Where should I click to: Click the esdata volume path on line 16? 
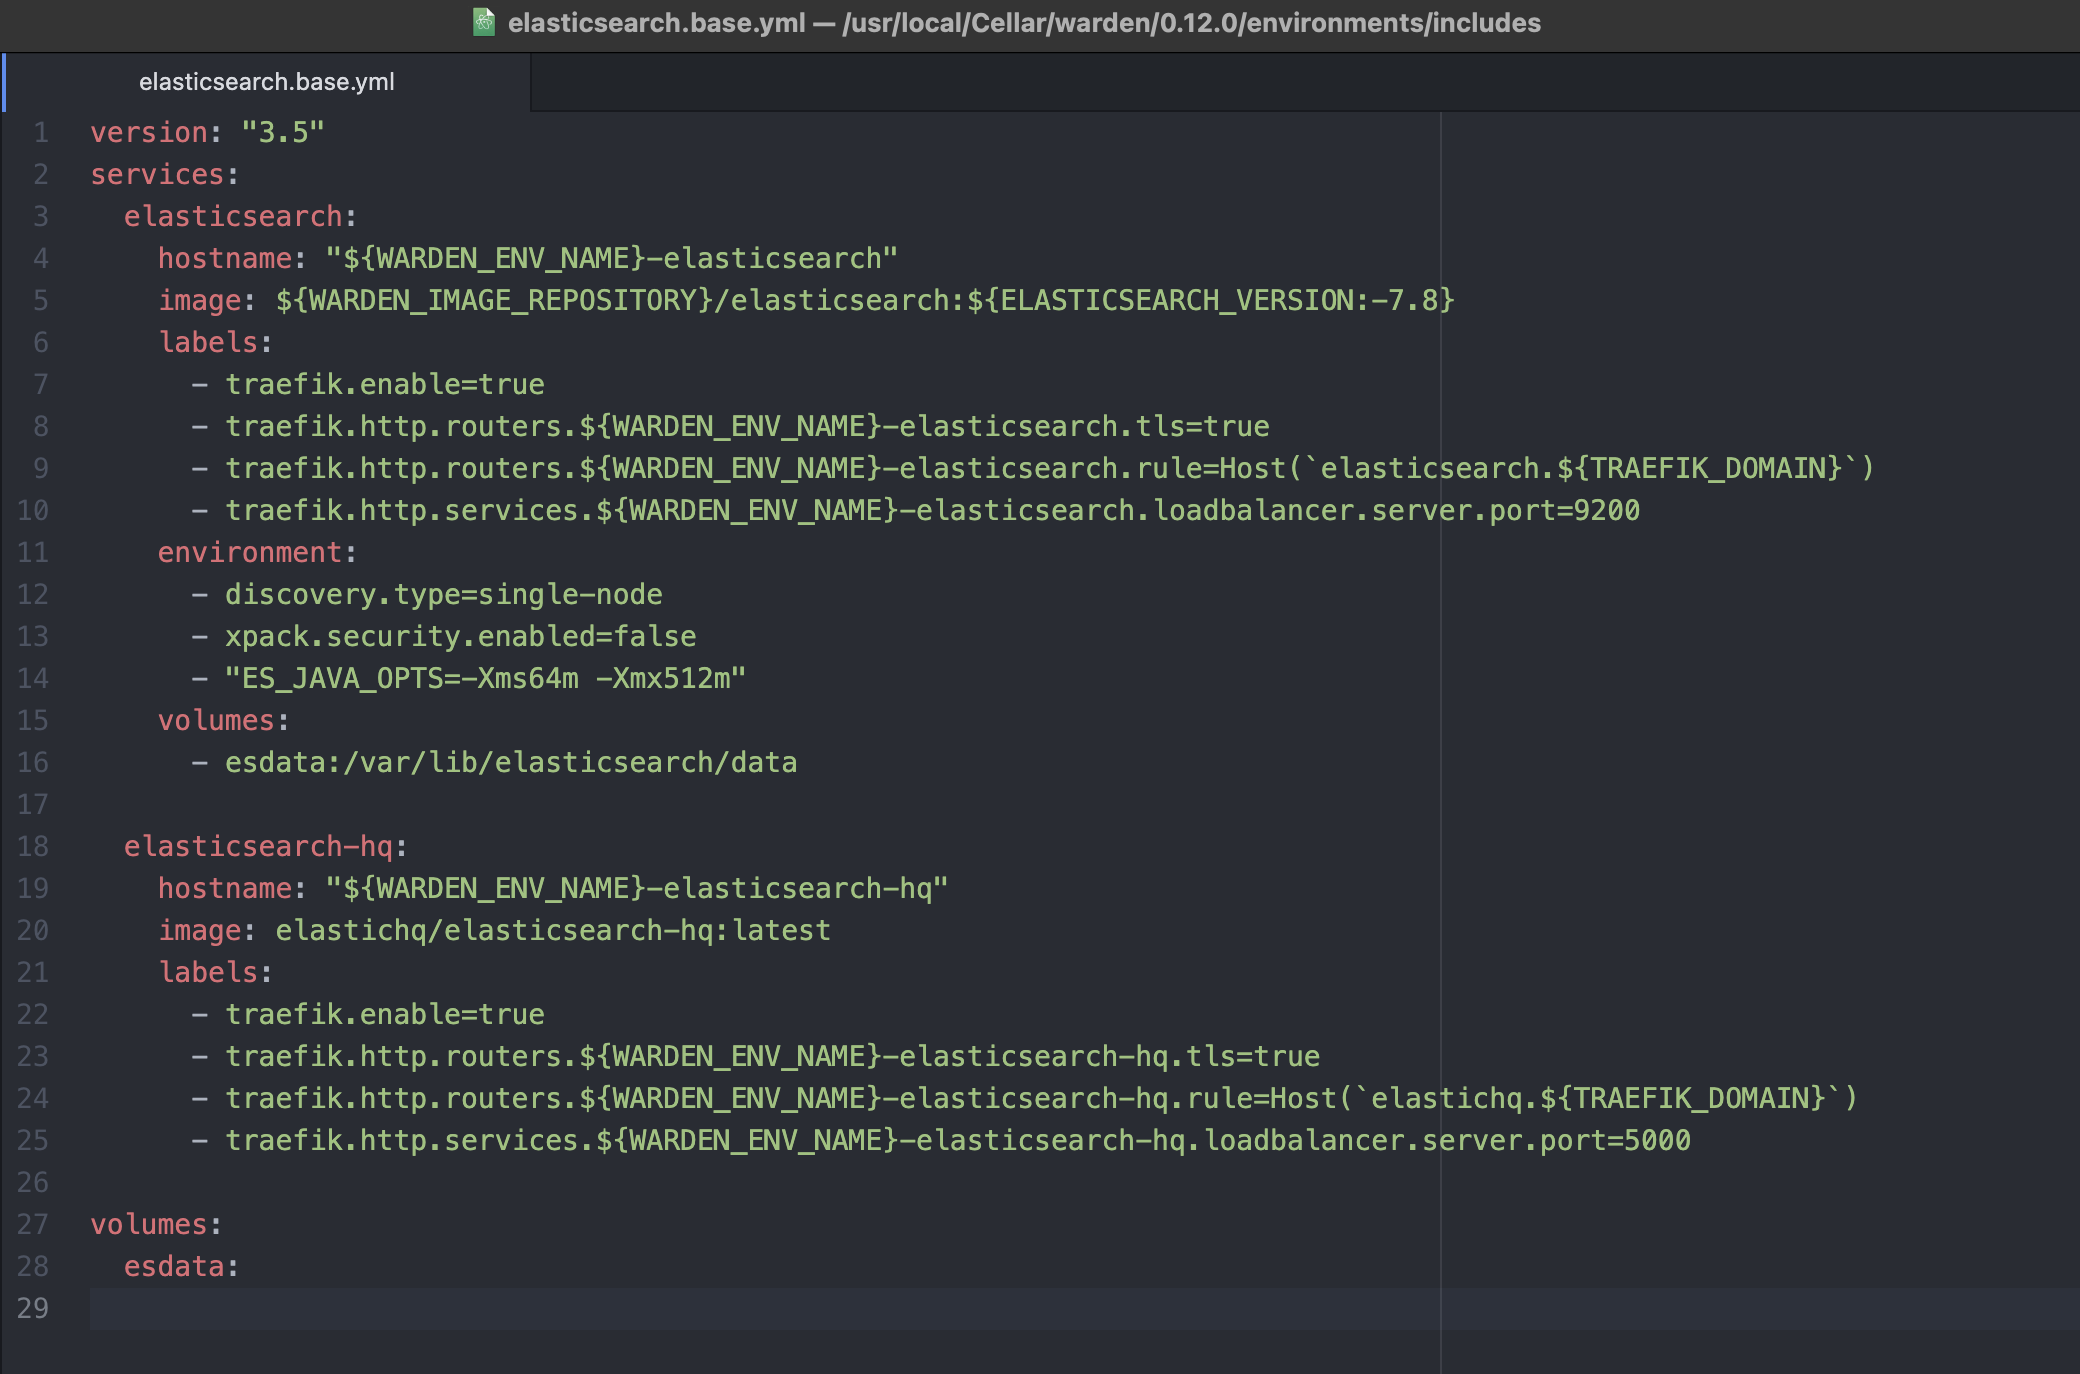(511, 761)
